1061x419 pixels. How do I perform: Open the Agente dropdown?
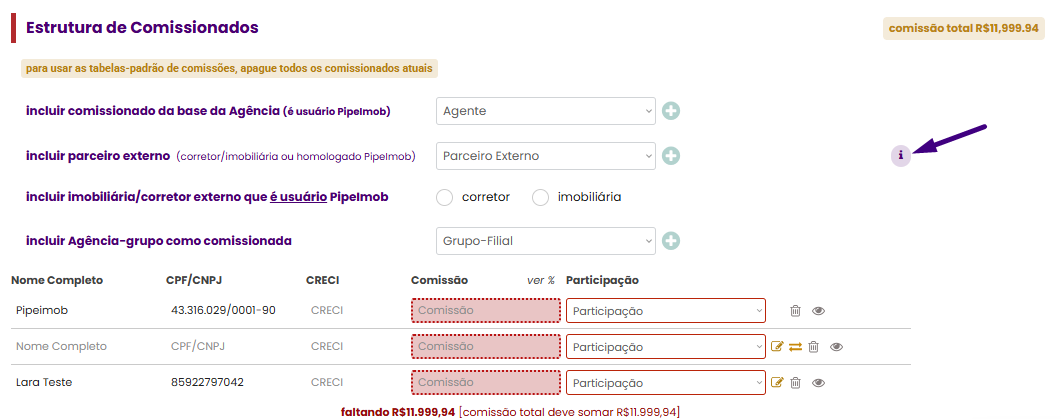point(546,111)
